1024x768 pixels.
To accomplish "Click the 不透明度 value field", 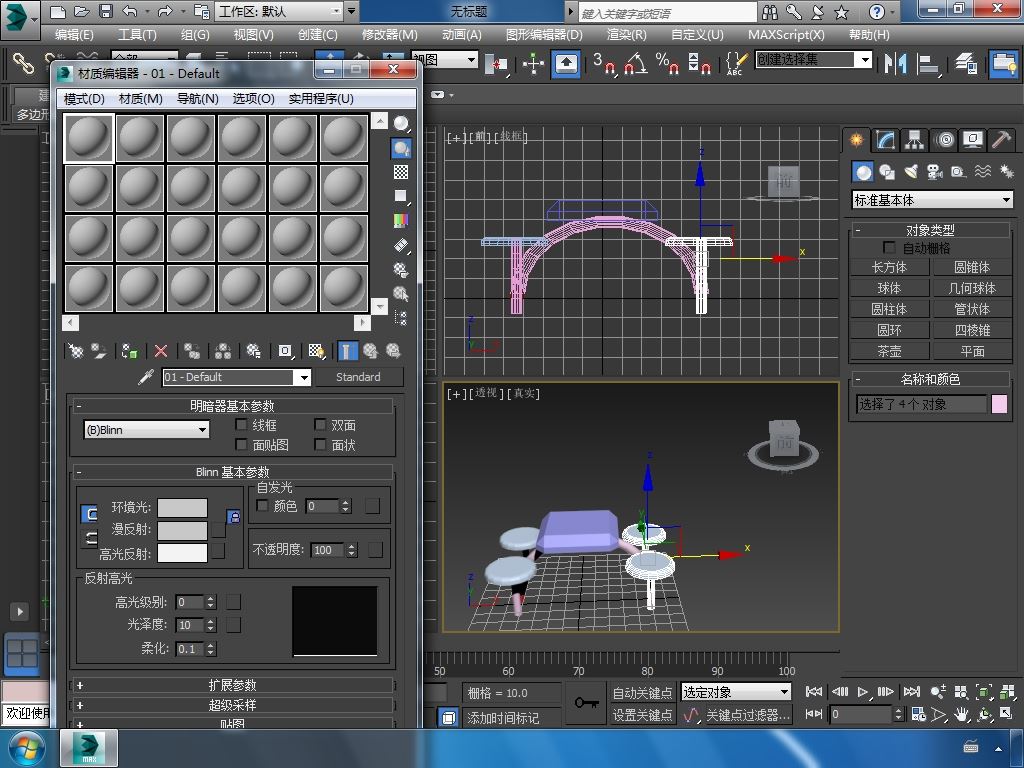I will [328, 550].
